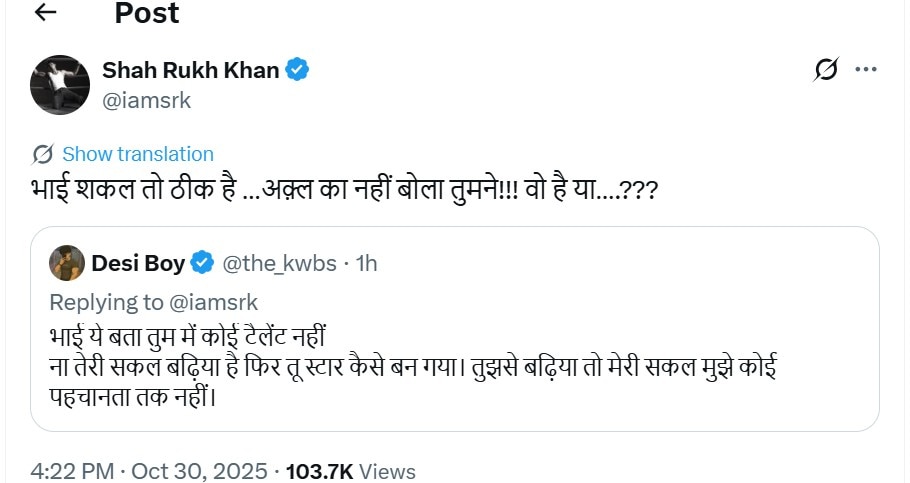
Task: Show translation of the Hindi post
Action: (x=138, y=154)
